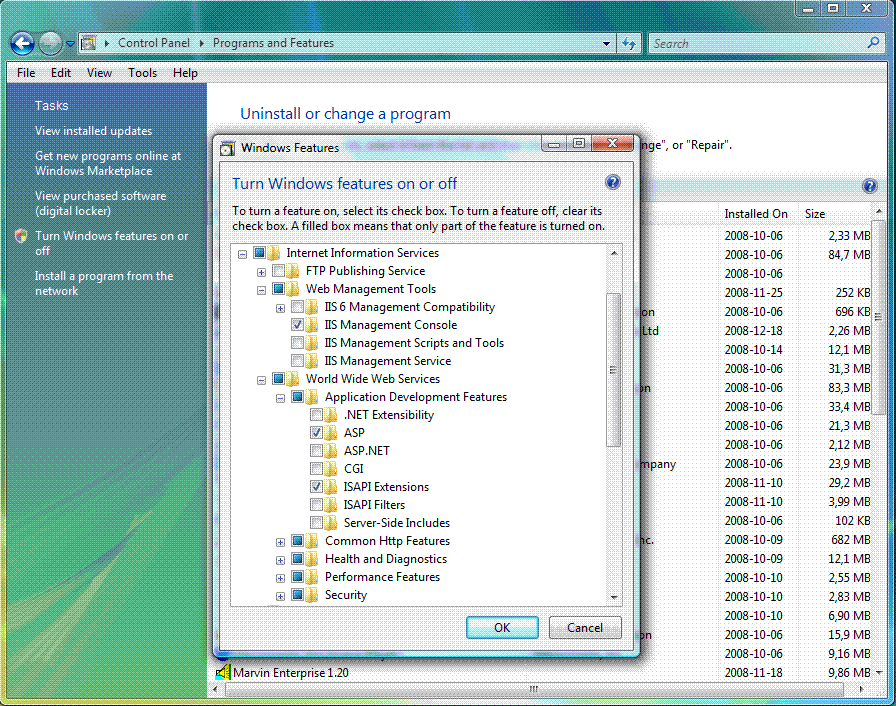Open the View menu

tap(99, 73)
